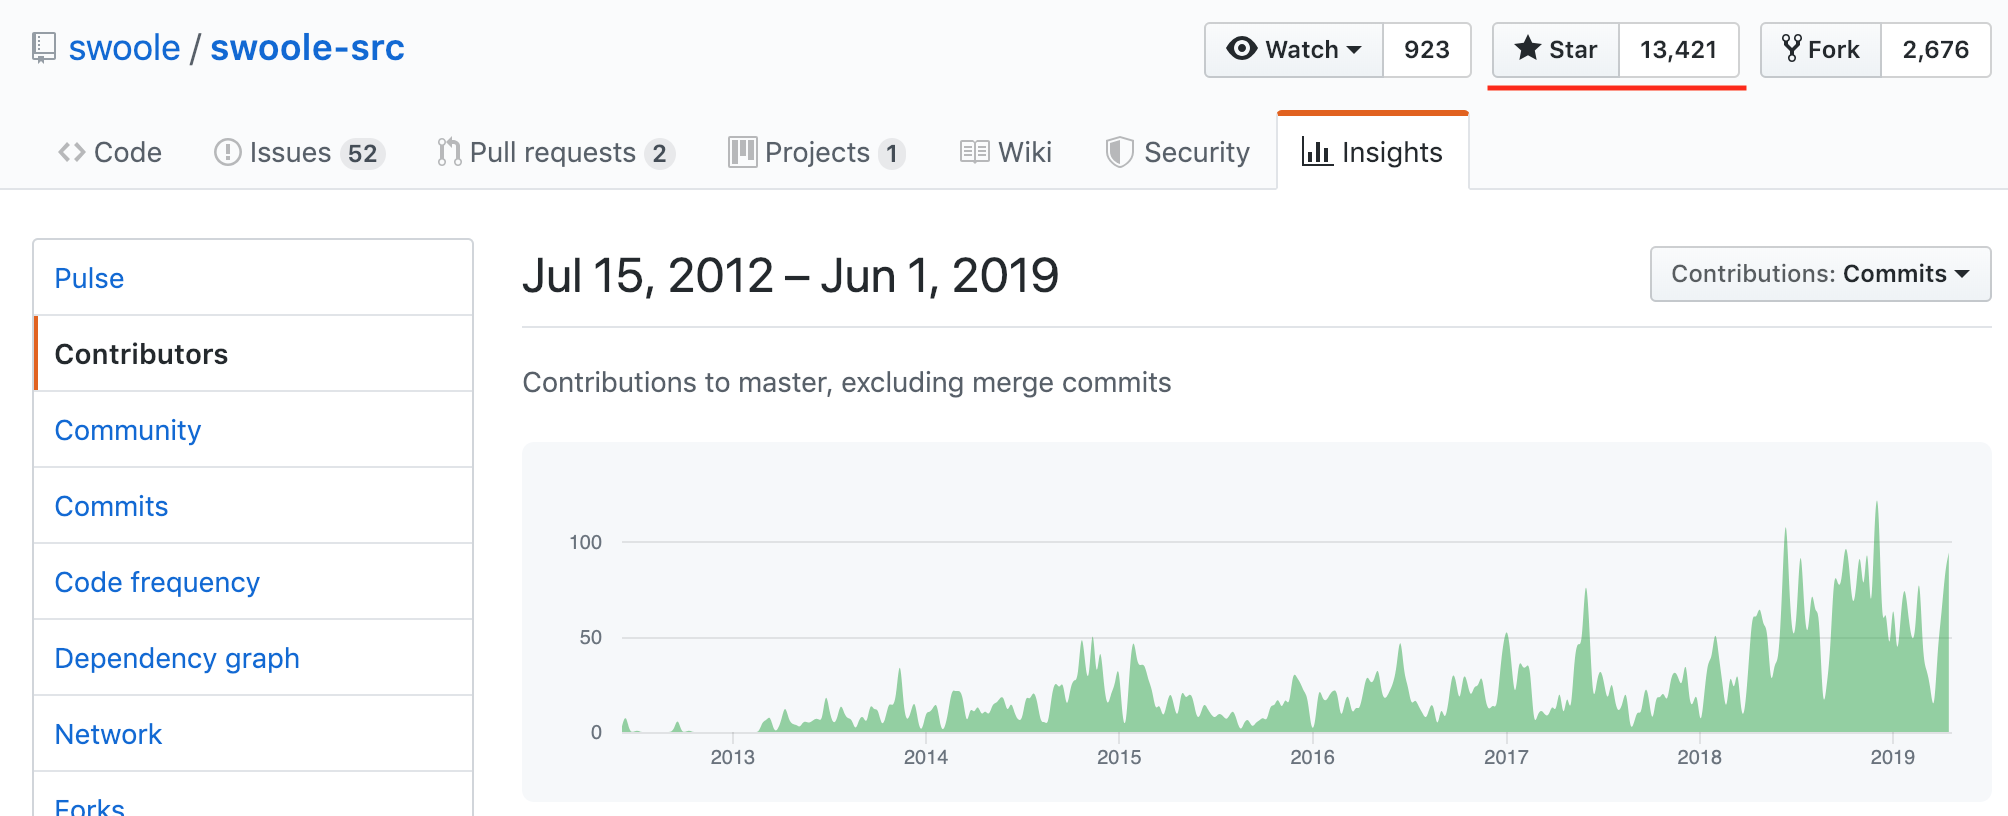Click the Security shield icon
The width and height of the screenshot is (2008, 816).
click(1119, 152)
